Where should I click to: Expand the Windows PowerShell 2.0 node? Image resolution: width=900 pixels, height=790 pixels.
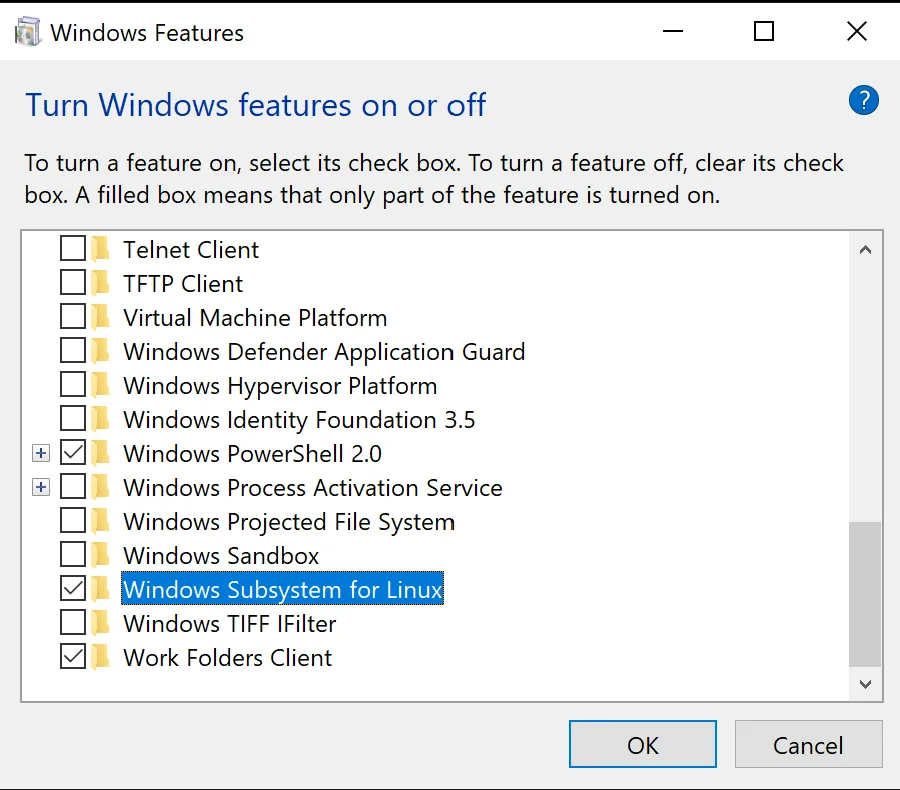41,453
